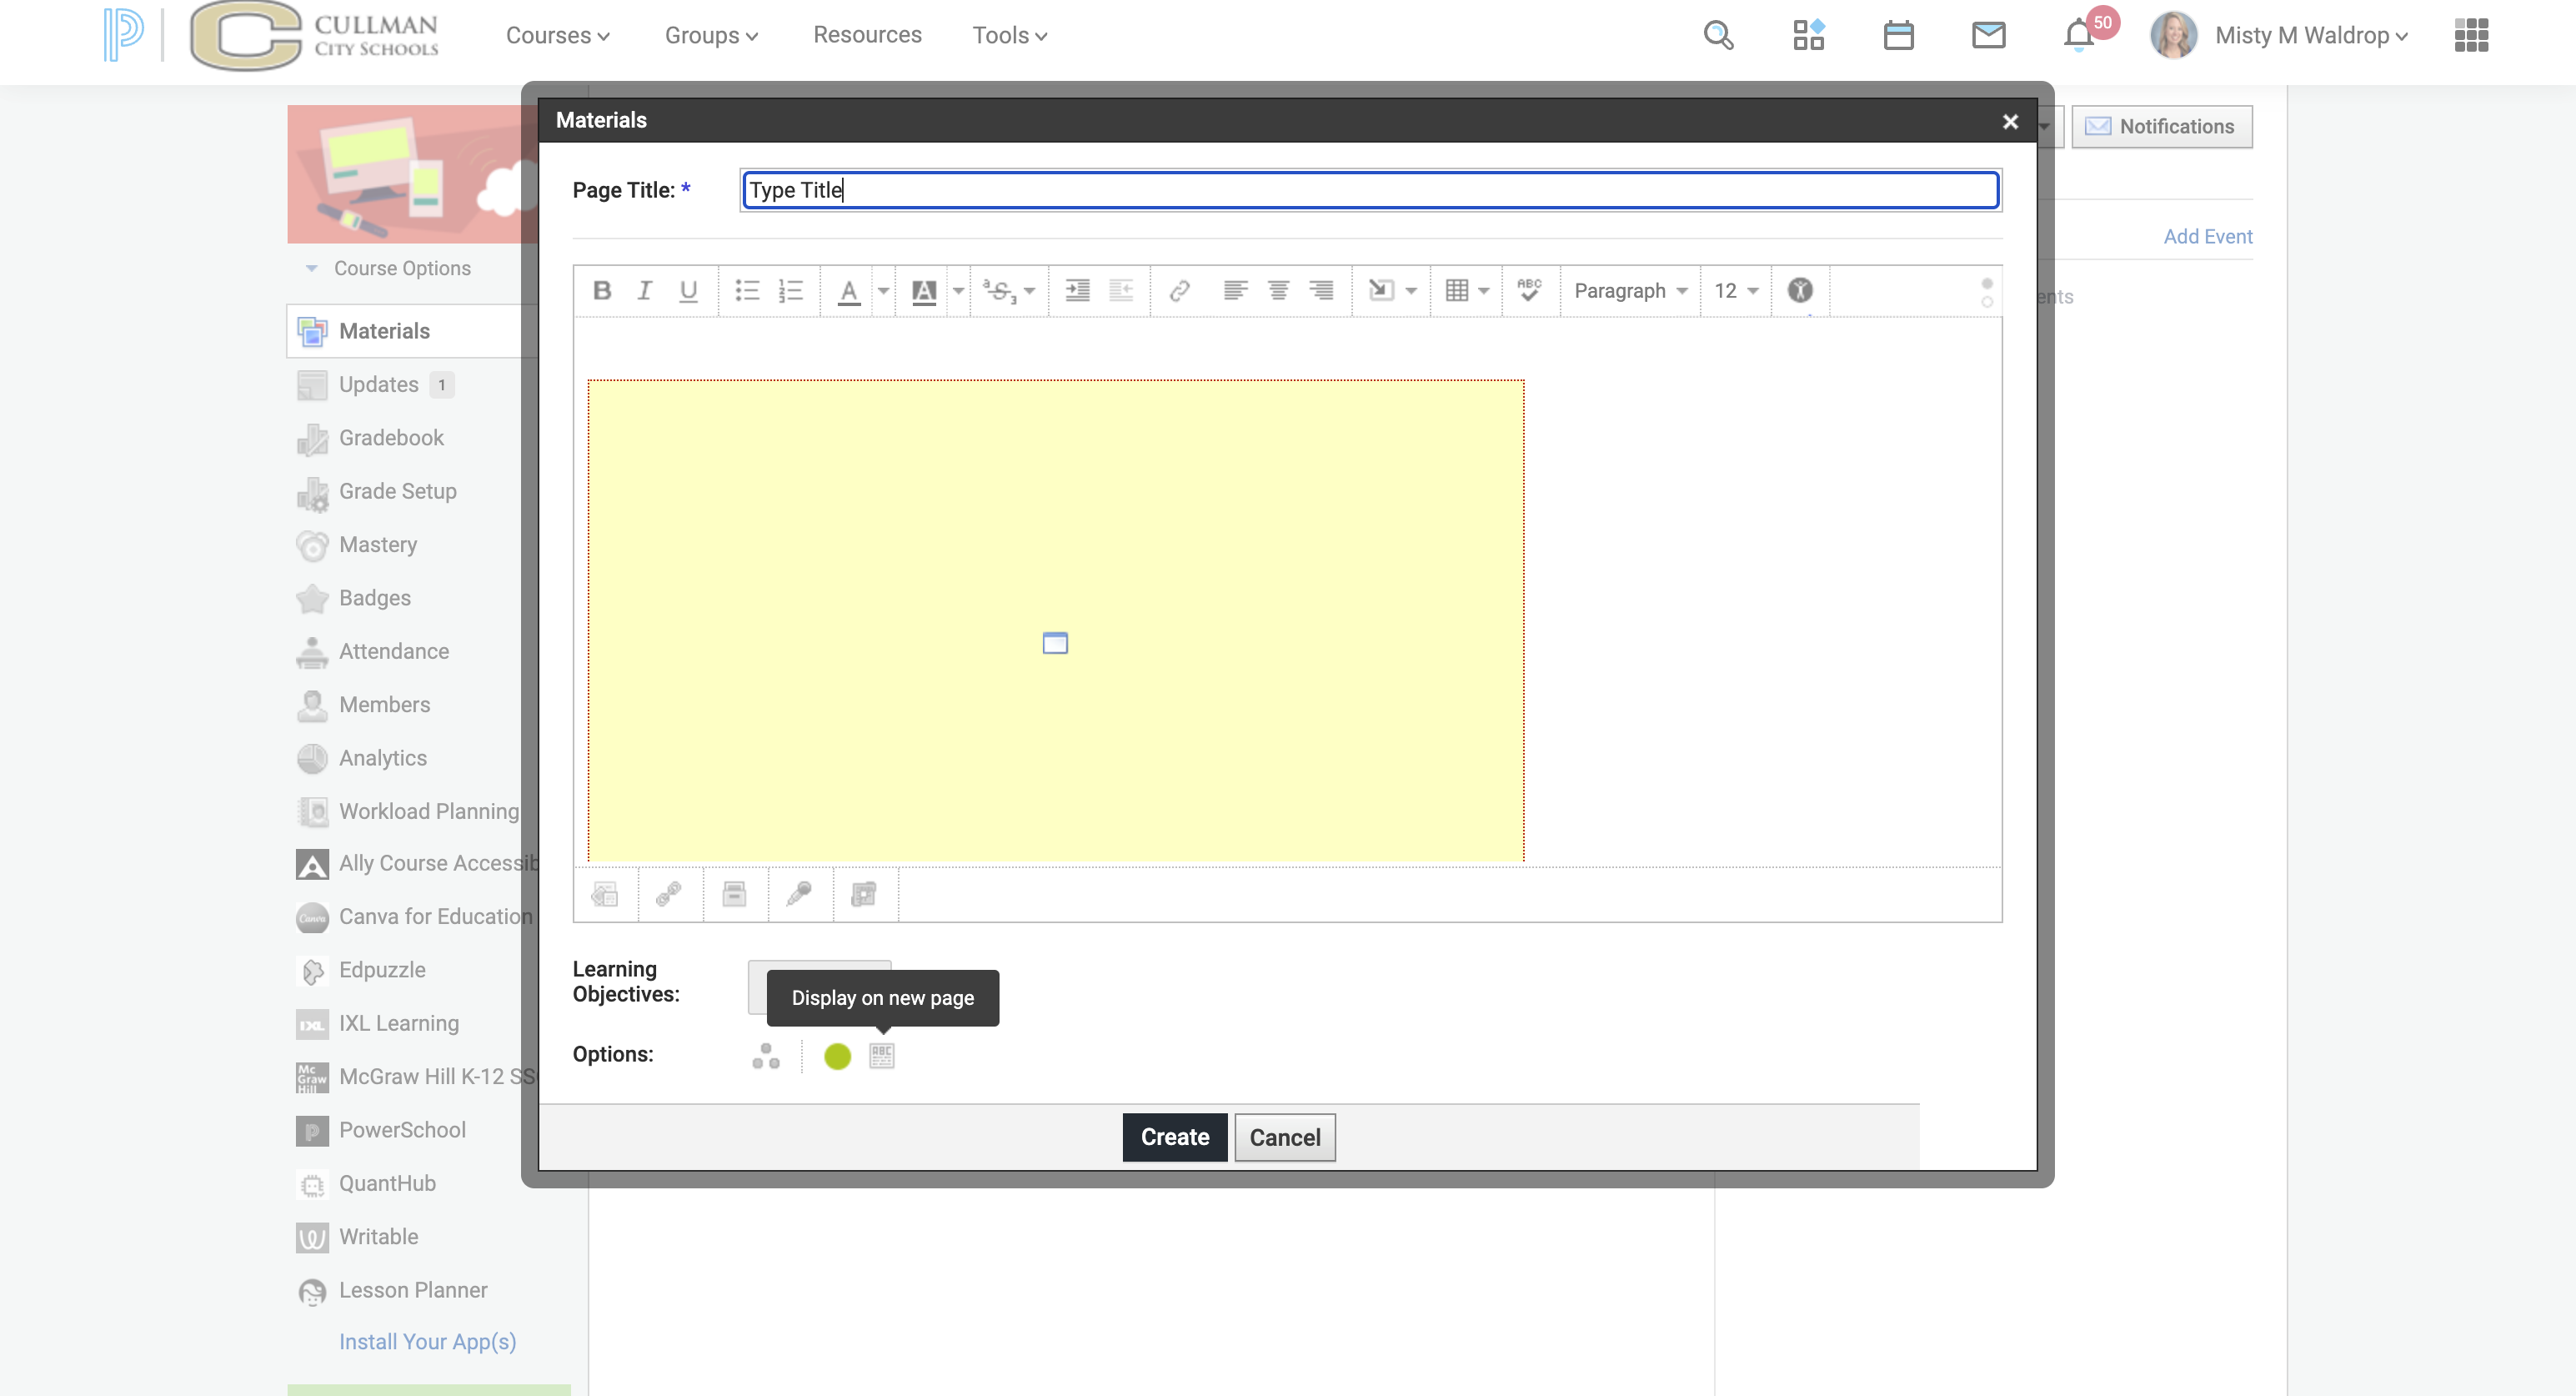Open the Courses menu
The height and width of the screenshot is (1396, 2576).
(557, 35)
